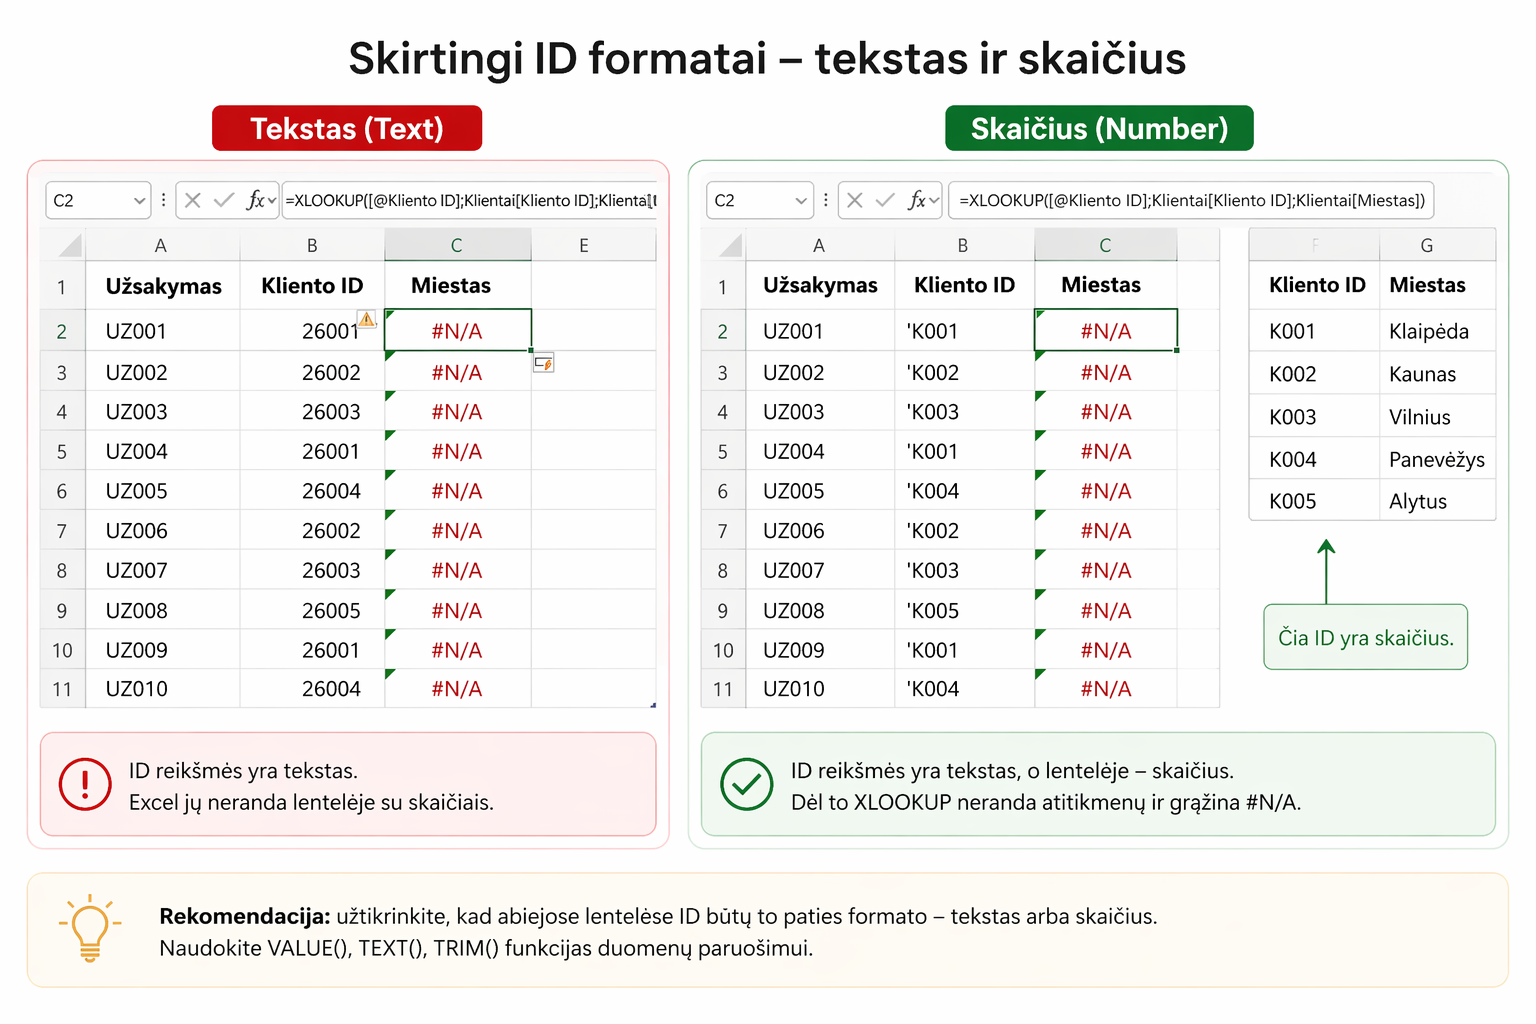Image resolution: width=1536 pixels, height=1024 pixels.
Task: Expand the chevron next to fx in right sheet
Action: pos(934,201)
